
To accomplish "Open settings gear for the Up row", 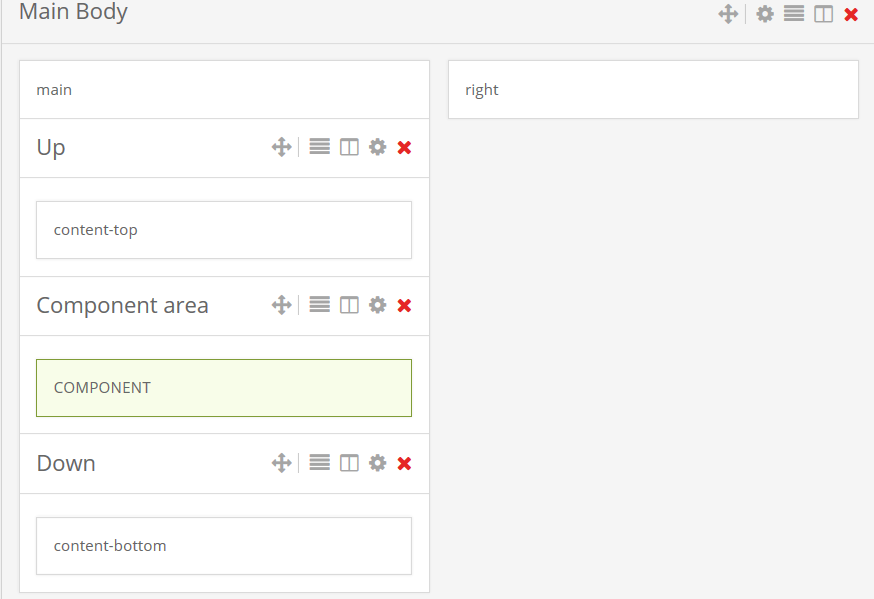I will [x=377, y=147].
